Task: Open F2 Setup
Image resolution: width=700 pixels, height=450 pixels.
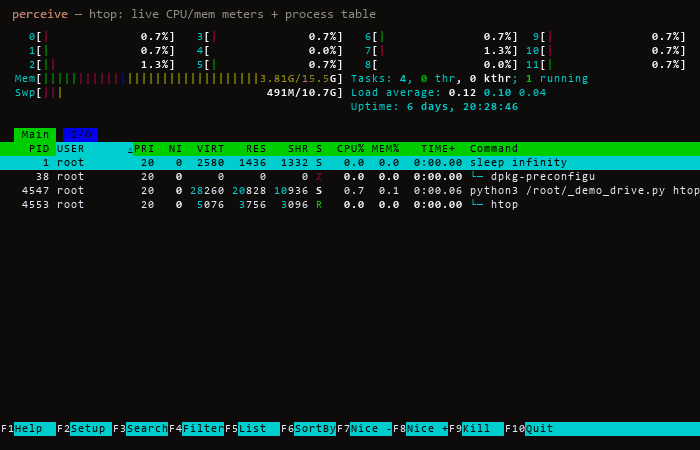Action: point(84,429)
